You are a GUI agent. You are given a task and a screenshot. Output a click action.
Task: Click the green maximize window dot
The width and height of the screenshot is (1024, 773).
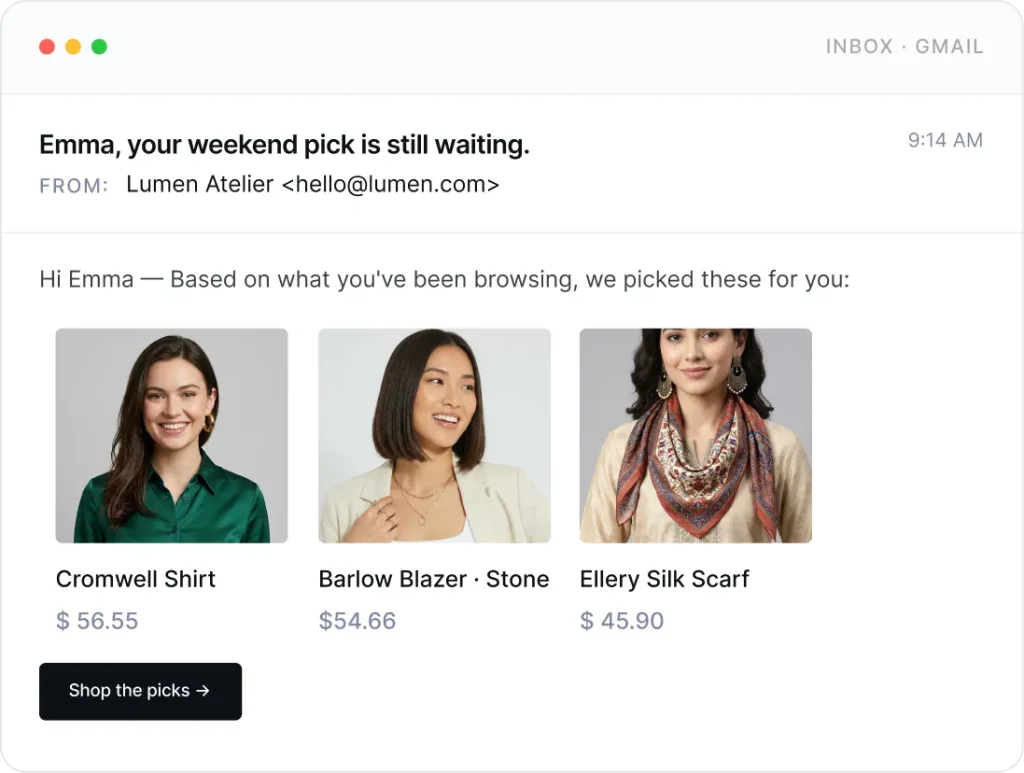[99, 46]
